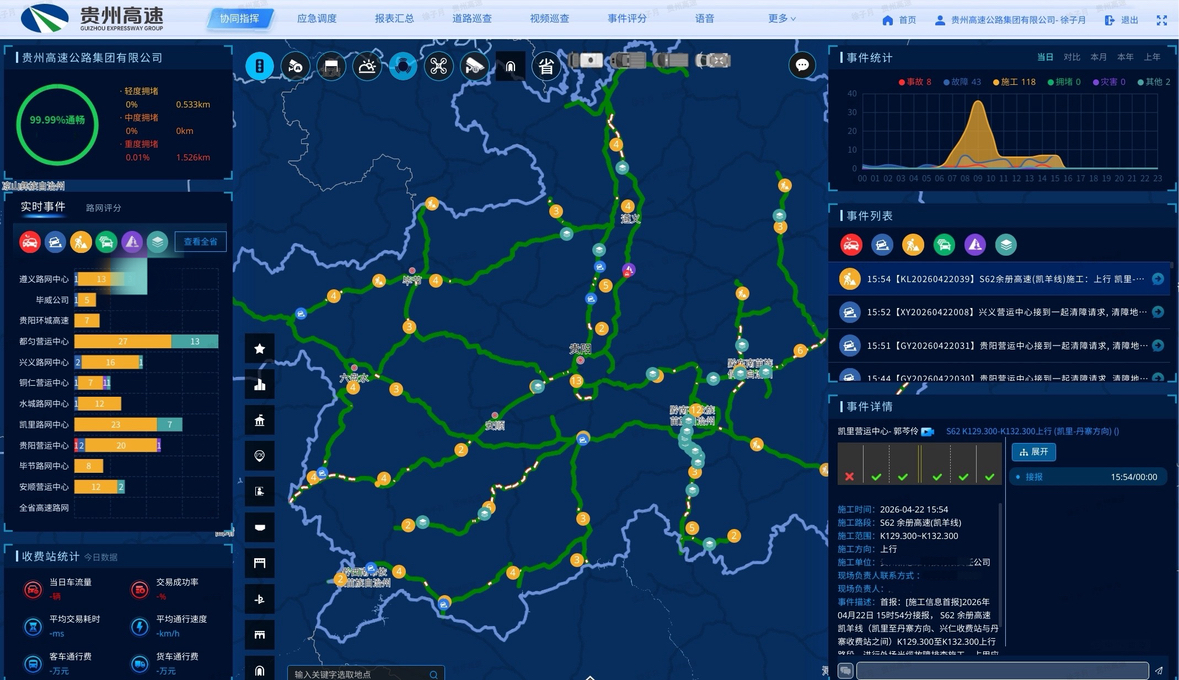Toggle the drone layer icon on map toolbar
The width and height of the screenshot is (1179, 680).
click(438, 66)
